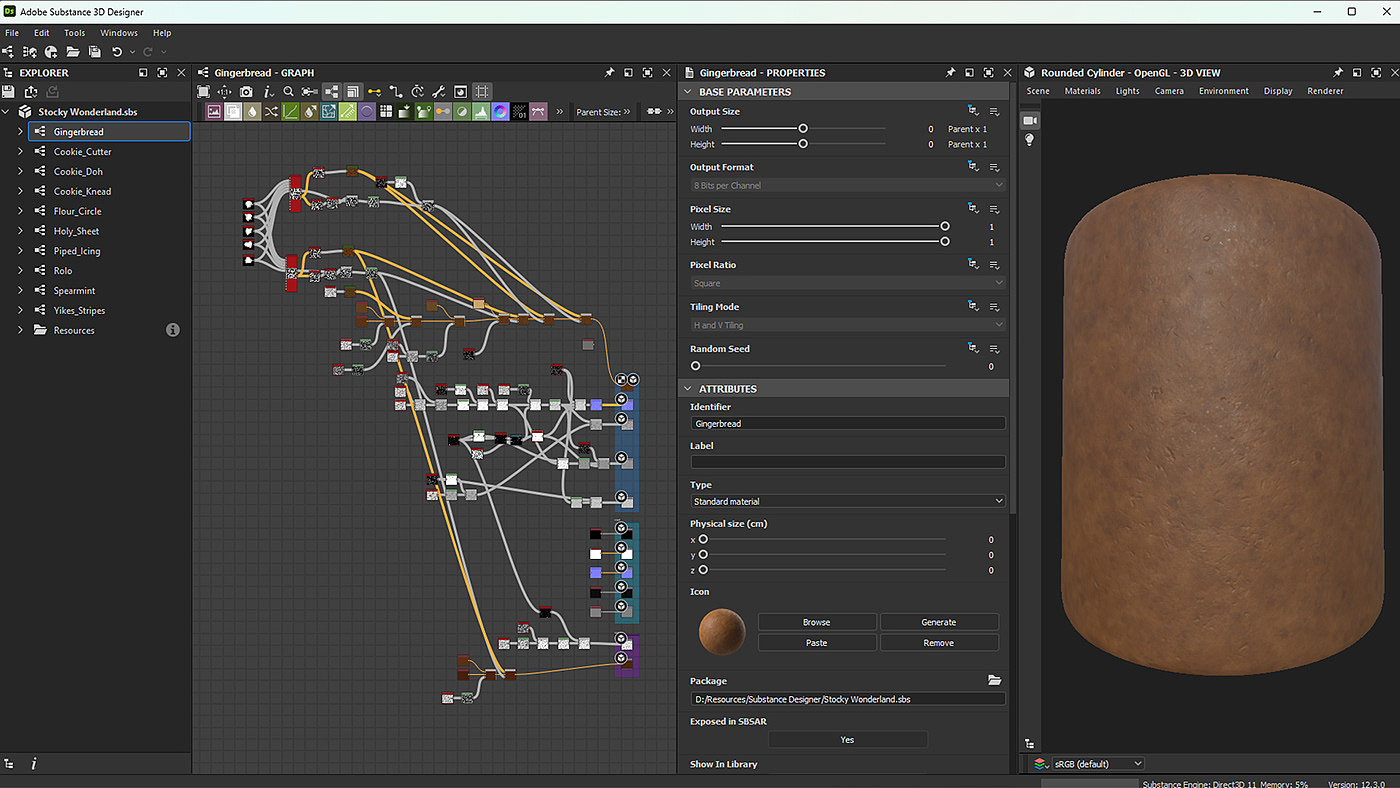This screenshot has height=788, width=1400.
Task: Click the info badge beside Resources
Action: pyautogui.click(x=173, y=330)
